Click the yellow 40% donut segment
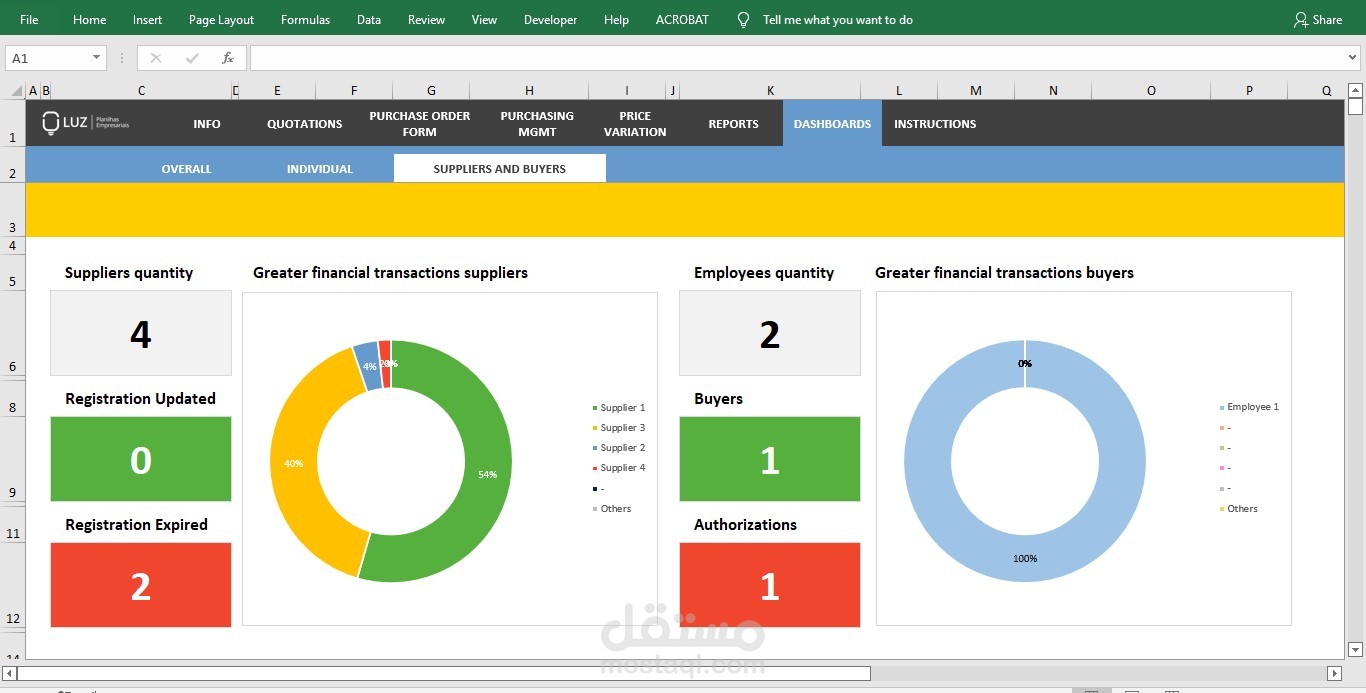The width and height of the screenshot is (1366, 693). (294, 464)
